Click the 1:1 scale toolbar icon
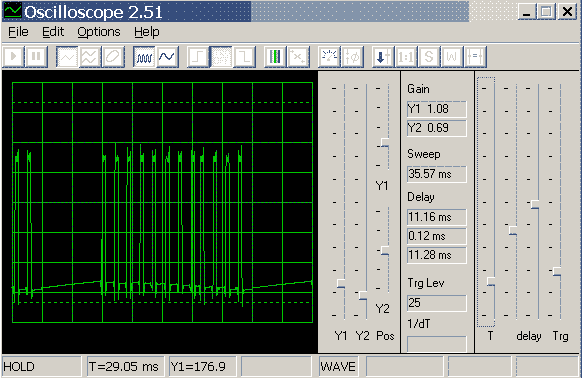This screenshot has height=378, width=582. 406,57
